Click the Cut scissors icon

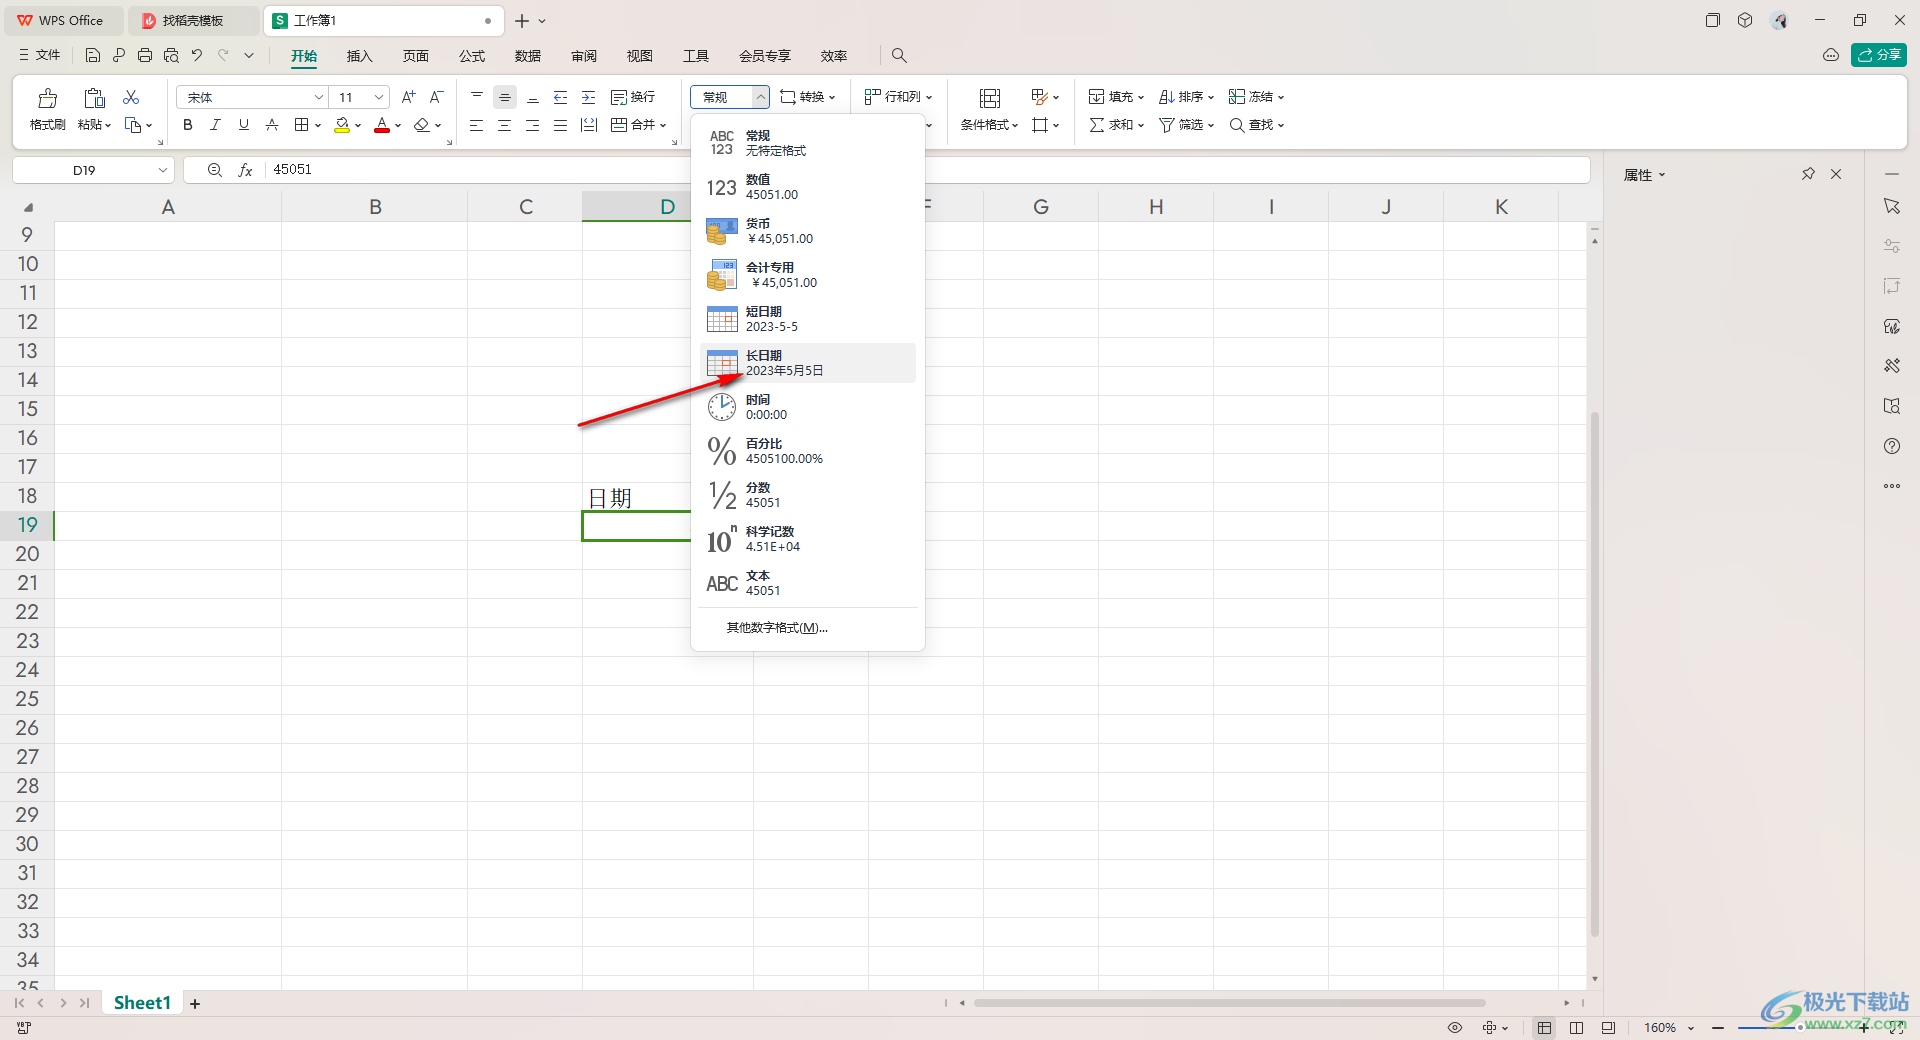point(131,97)
